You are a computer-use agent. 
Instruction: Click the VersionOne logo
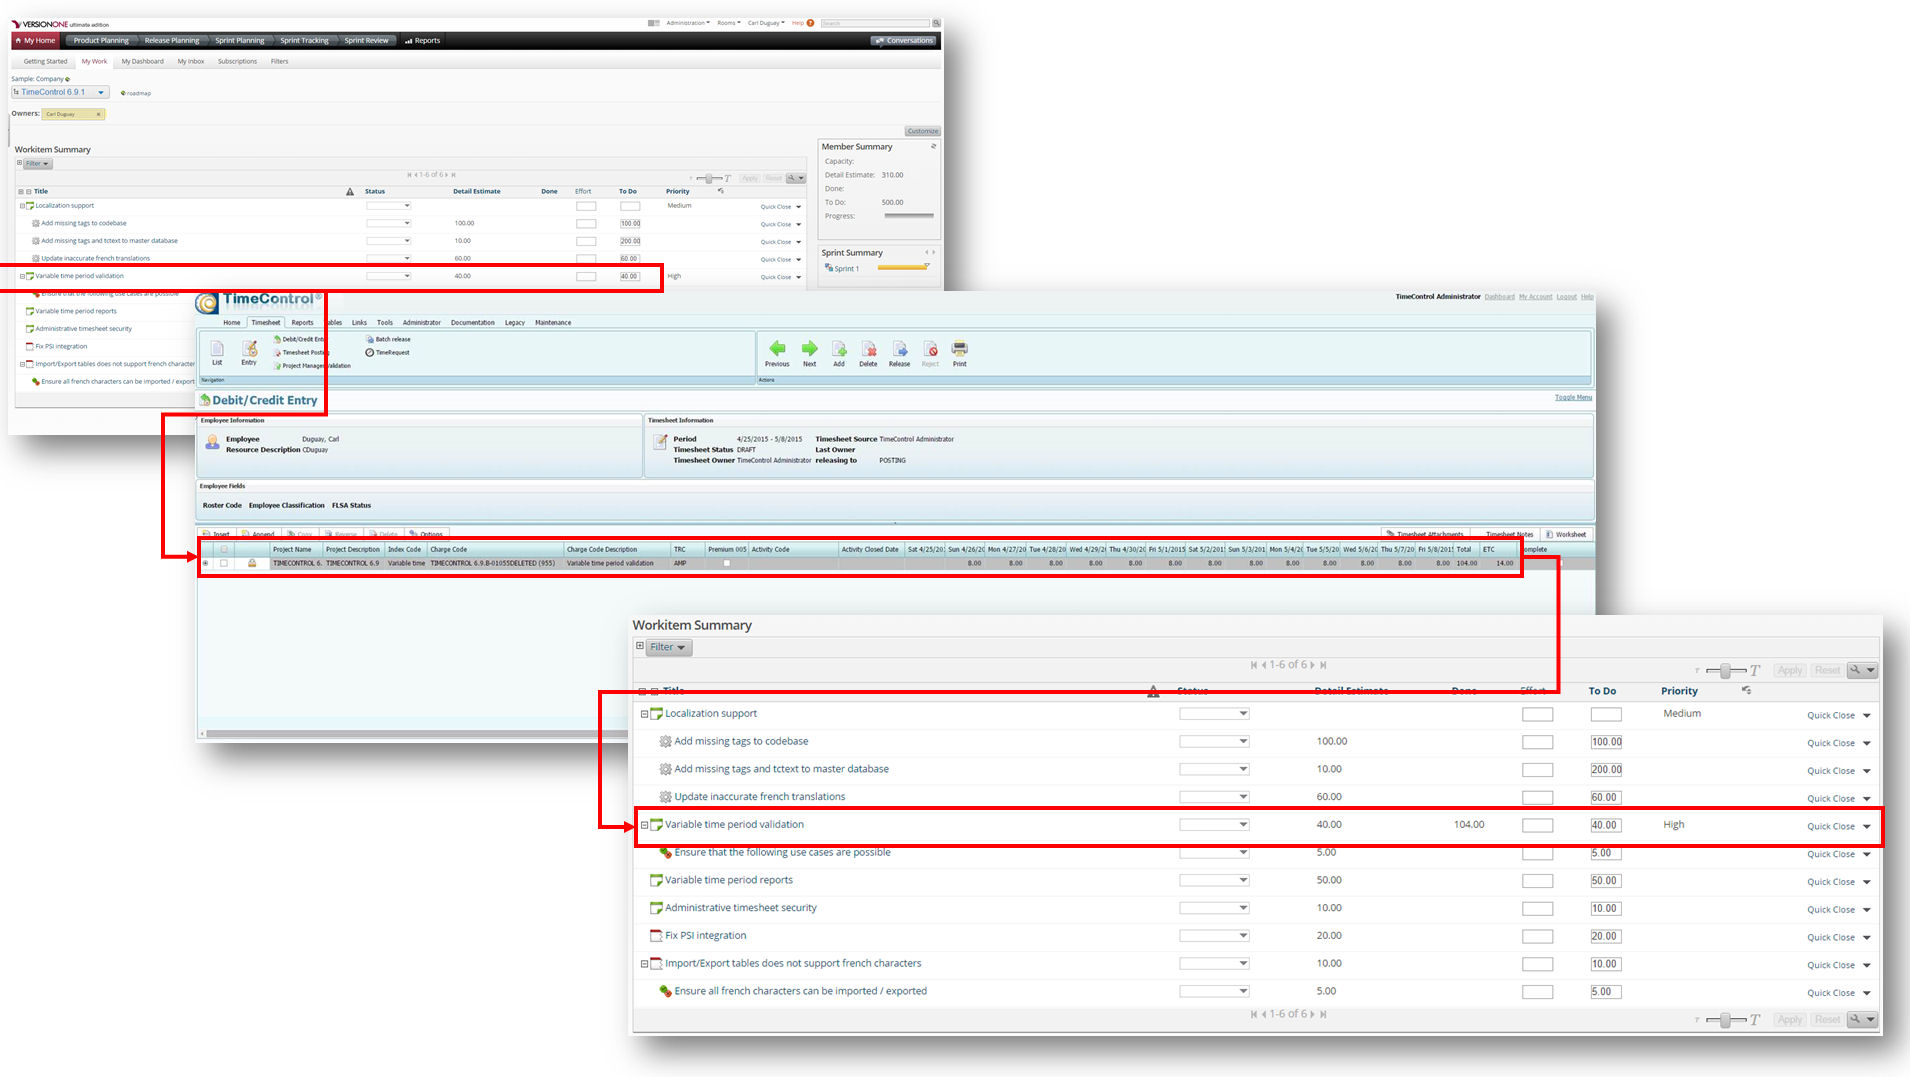(x=60, y=24)
